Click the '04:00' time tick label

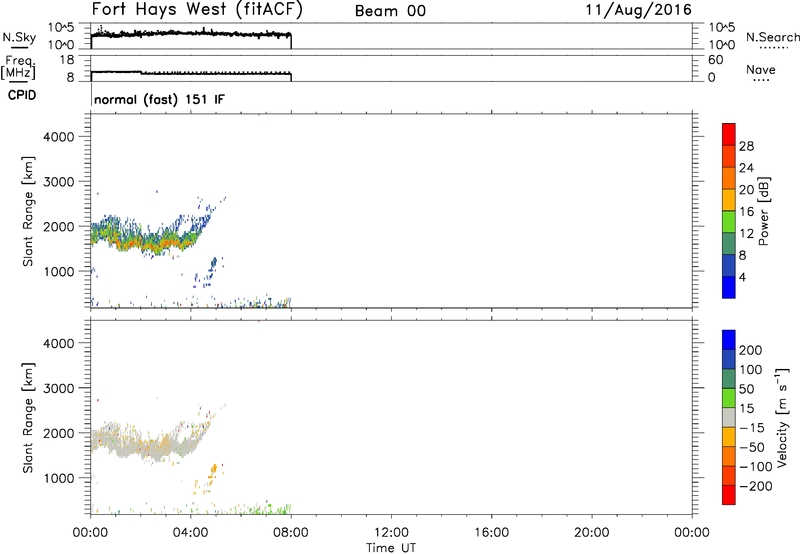pos(191,533)
